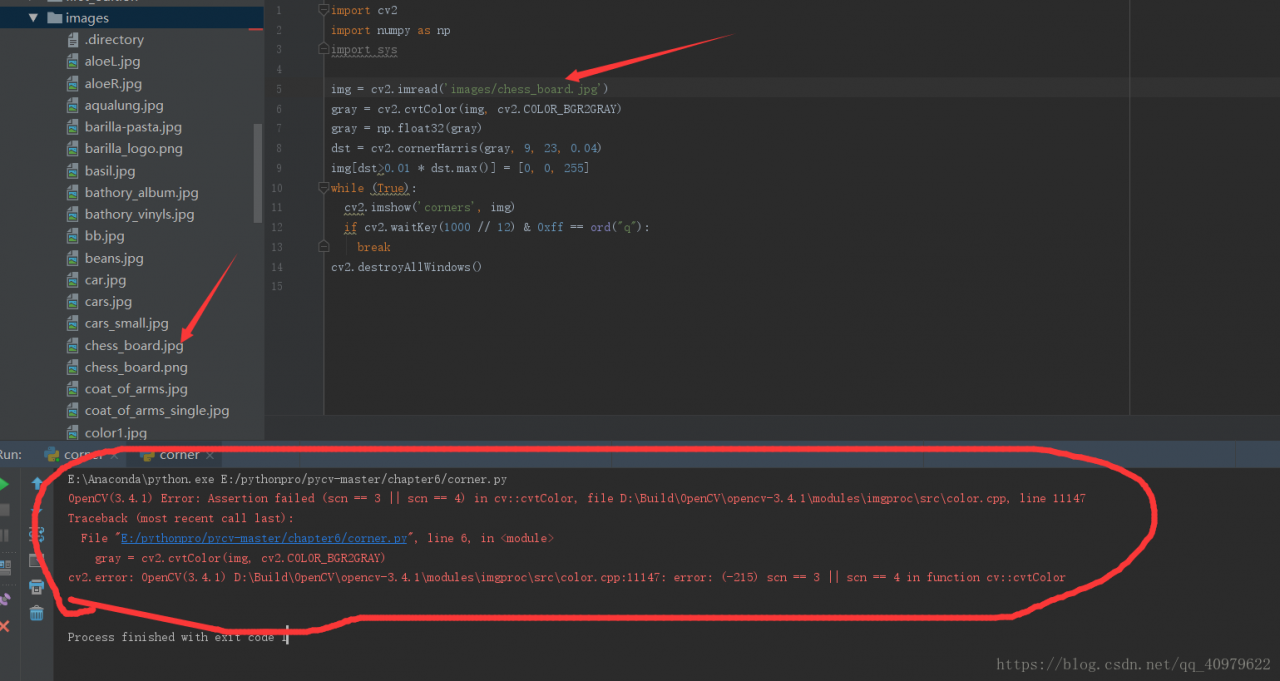Select cars.jpg in project tree
The image size is (1280, 681).
tap(108, 301)
